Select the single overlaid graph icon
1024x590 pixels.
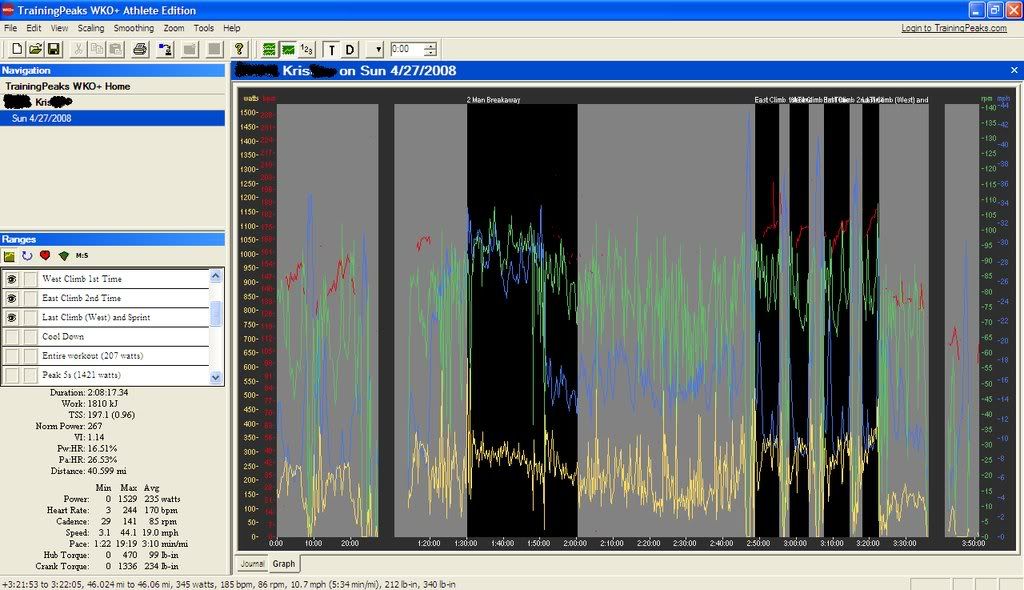pos(287,49)
